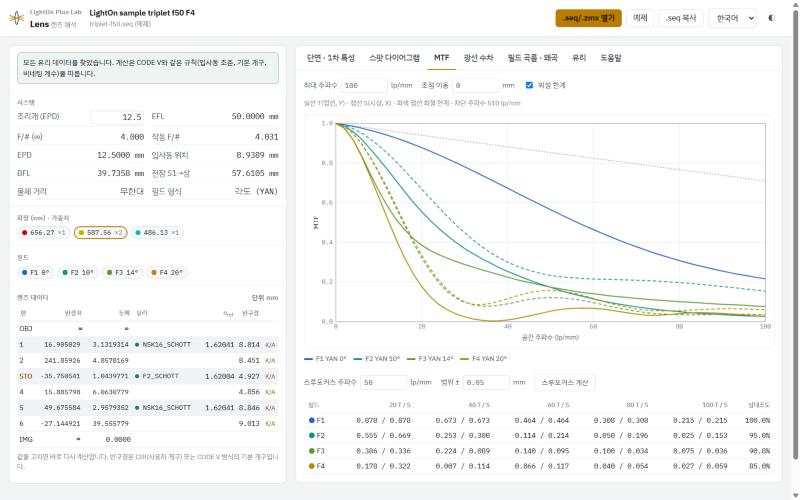This screenshot has width=800, height=500.
Task: Copy the .seq with the 복사 button
Action: (681, 18)
